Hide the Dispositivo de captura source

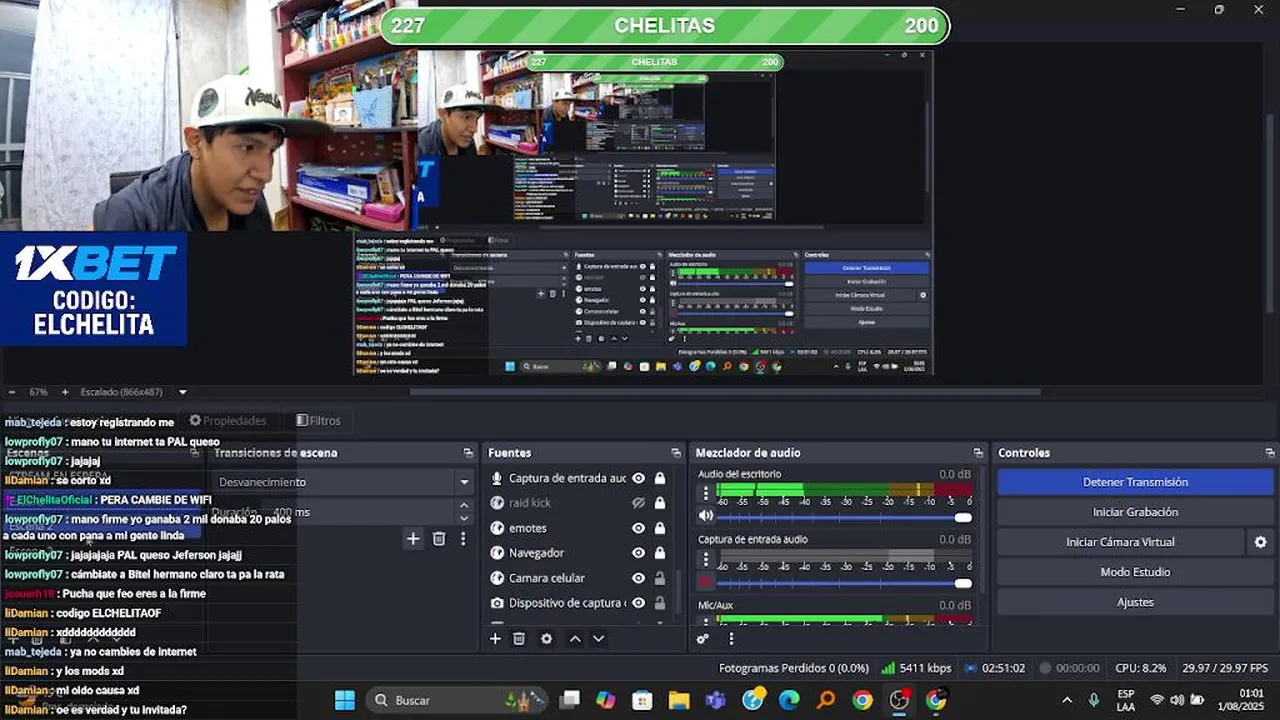(638, 603)
